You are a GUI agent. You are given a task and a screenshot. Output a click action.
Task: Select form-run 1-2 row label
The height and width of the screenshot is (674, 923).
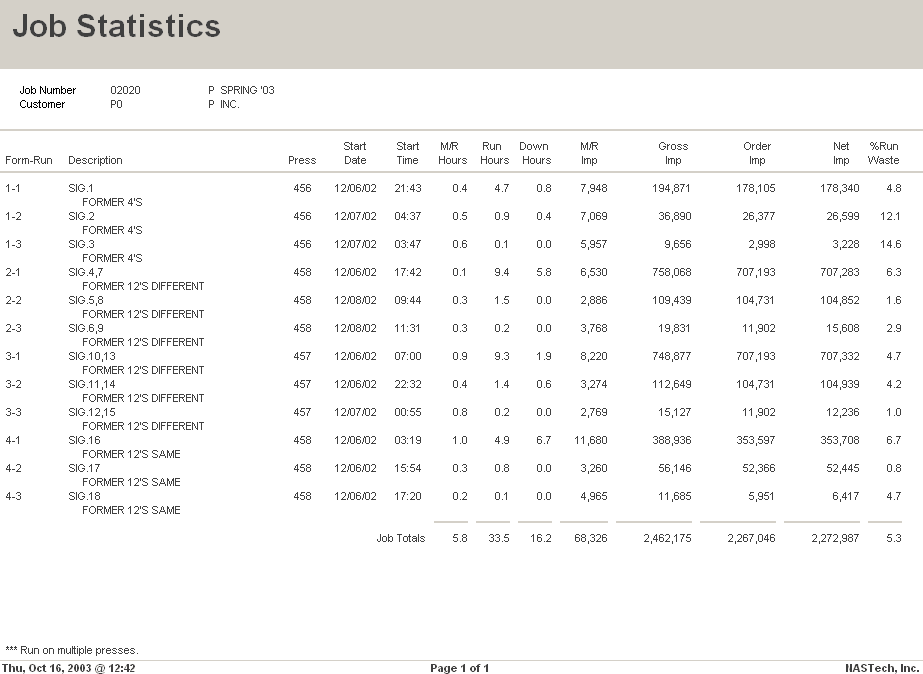13,216
